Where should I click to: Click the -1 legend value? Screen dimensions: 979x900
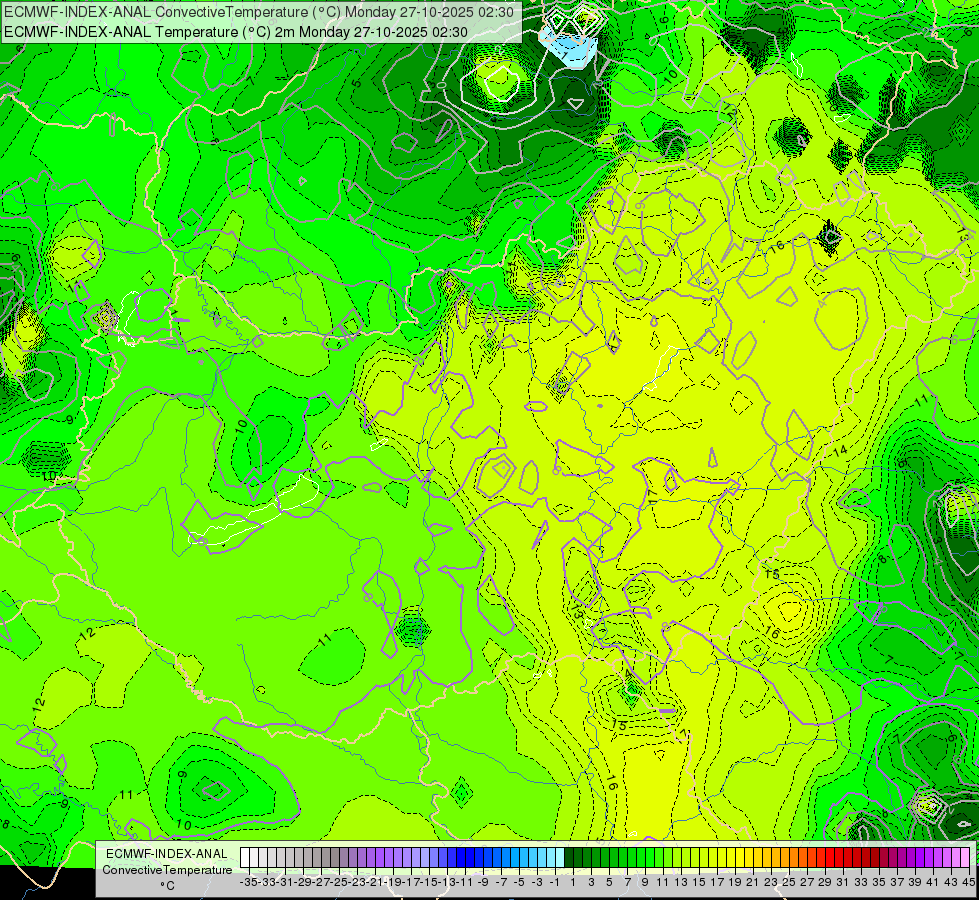[x=554, y=882]
